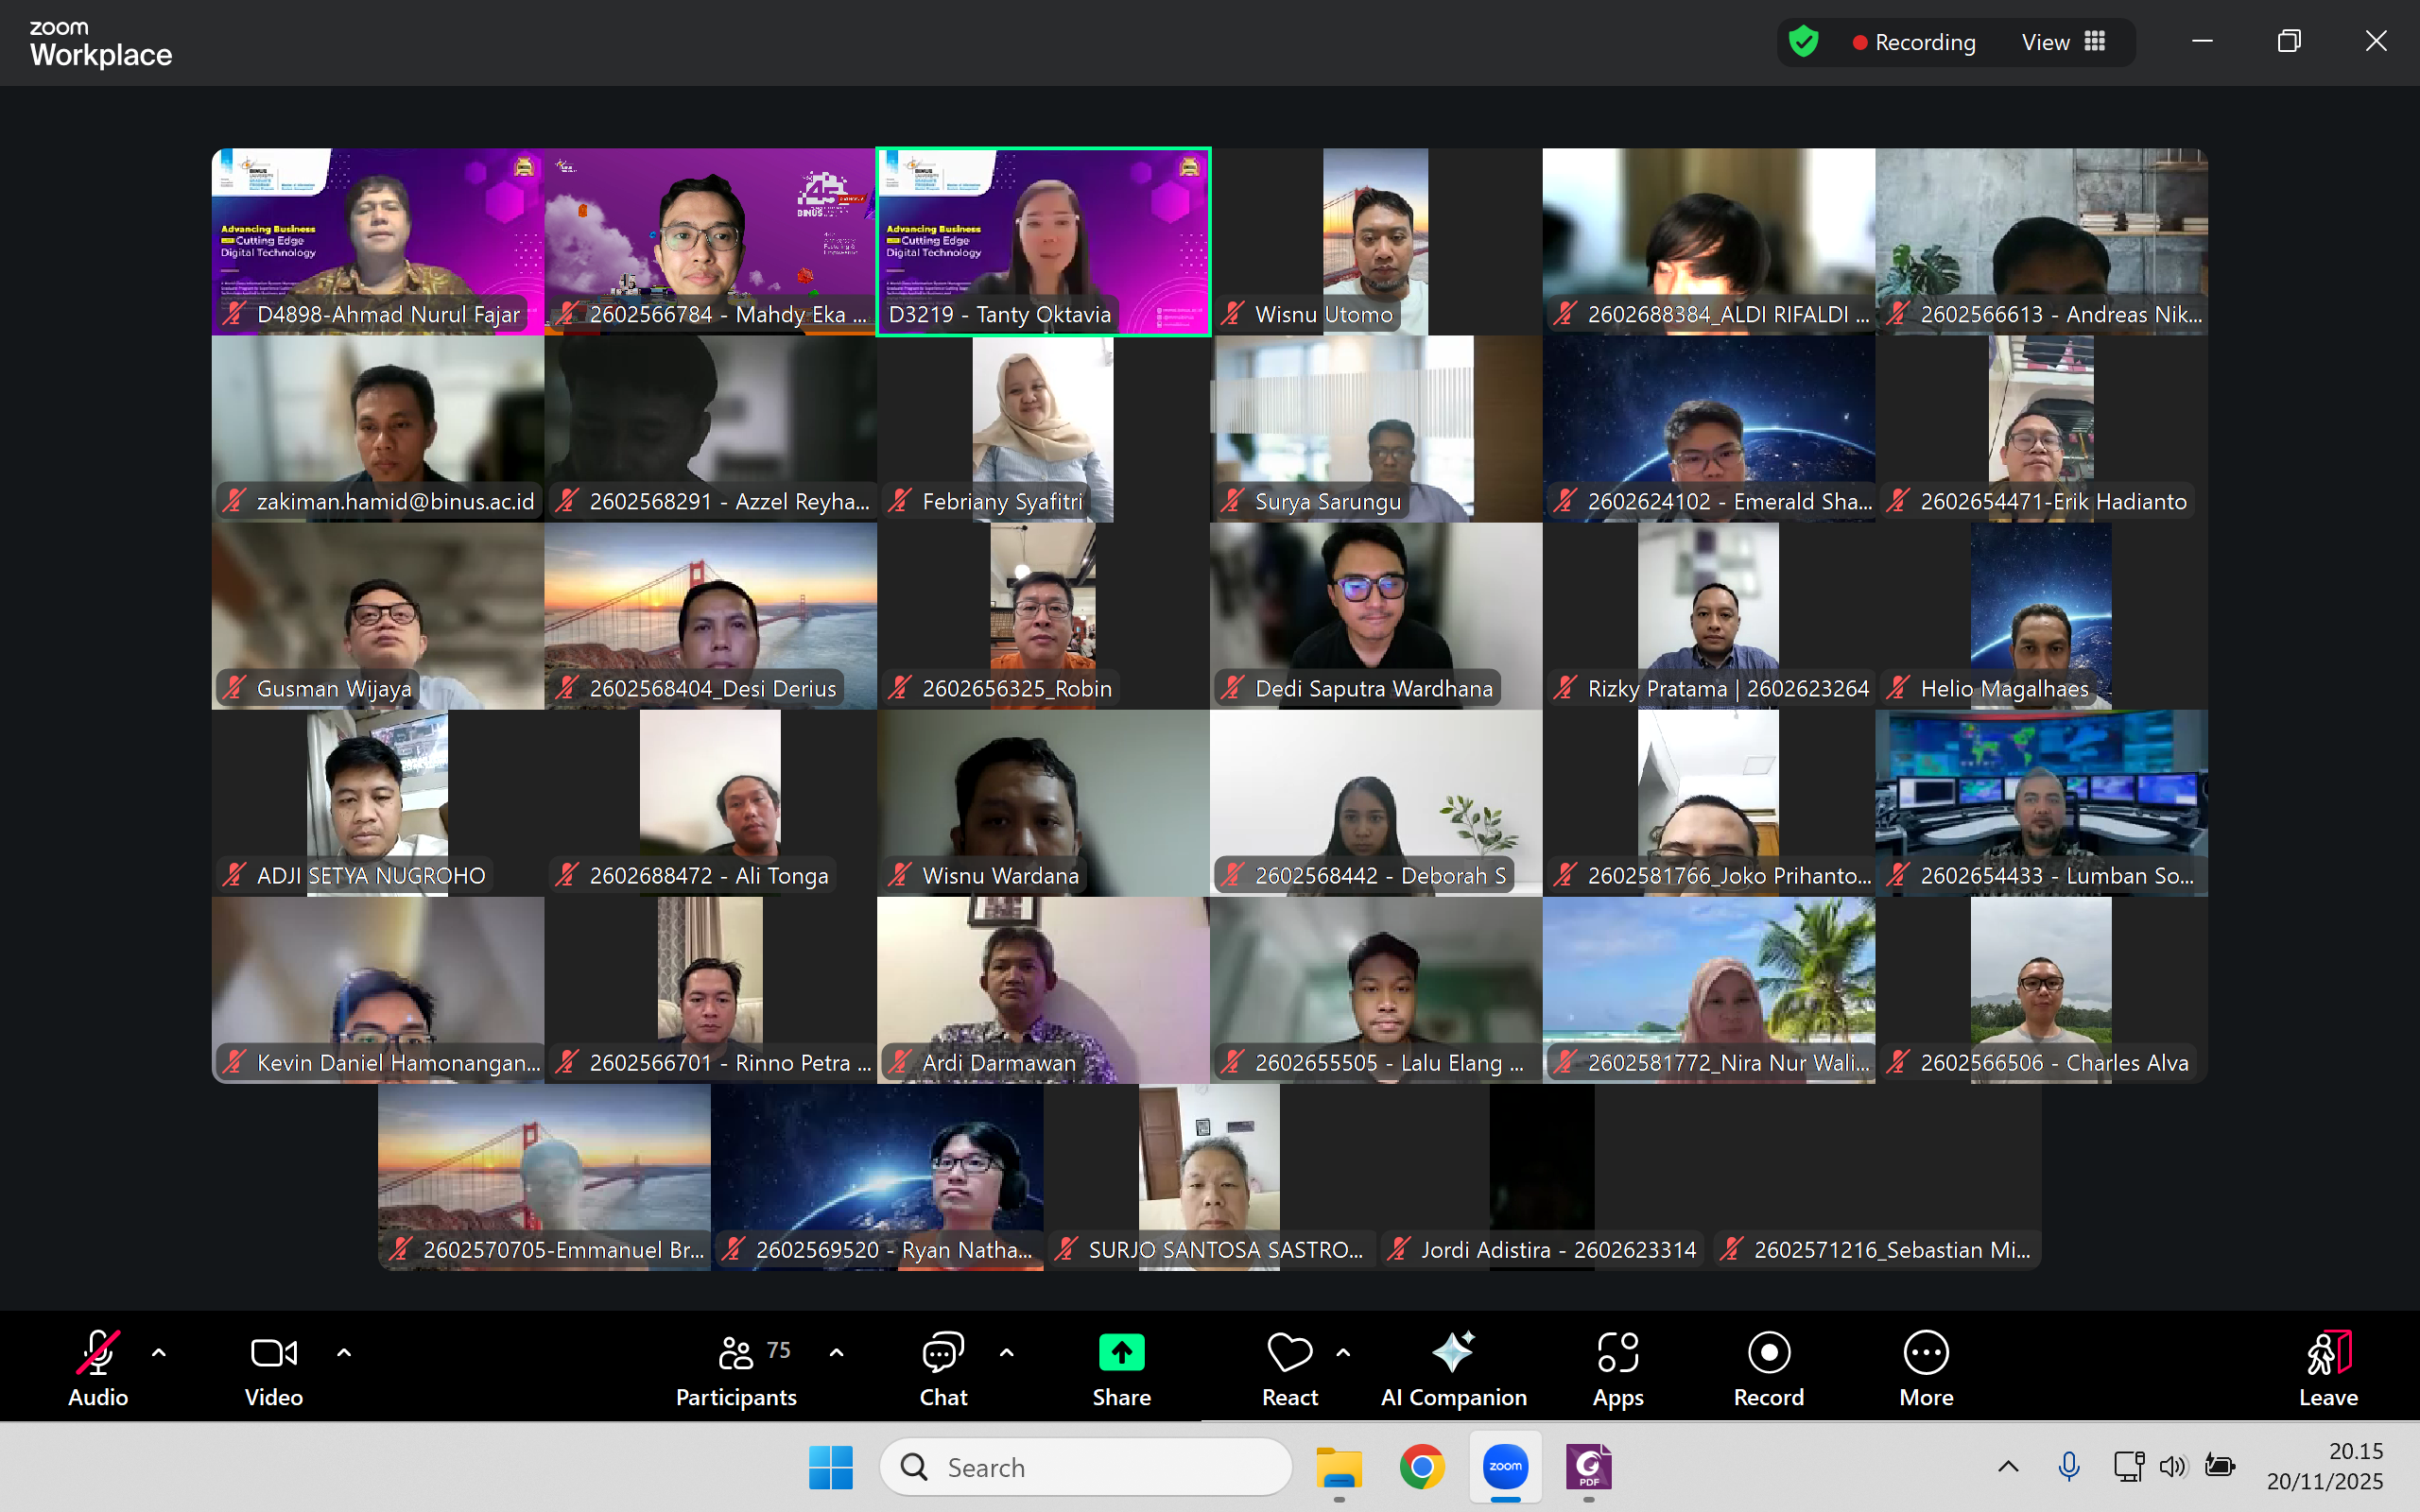Launch the AI Companion sparkle icon
This screenshot has width=2420, height=1512.
click(1453, 1353)
